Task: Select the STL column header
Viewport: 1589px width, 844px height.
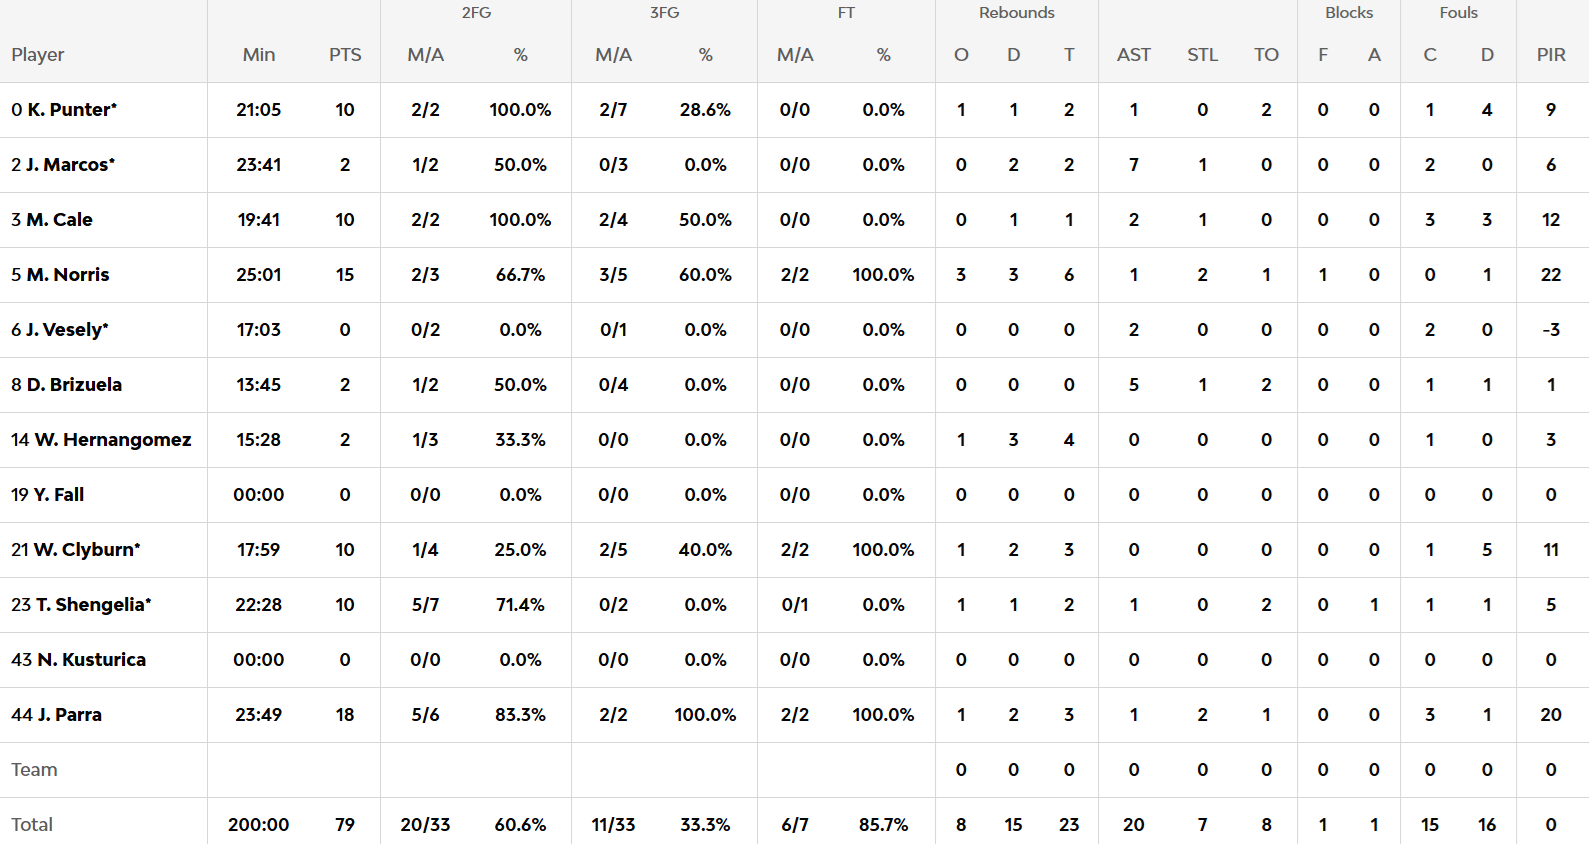Action: [1202, 55]
